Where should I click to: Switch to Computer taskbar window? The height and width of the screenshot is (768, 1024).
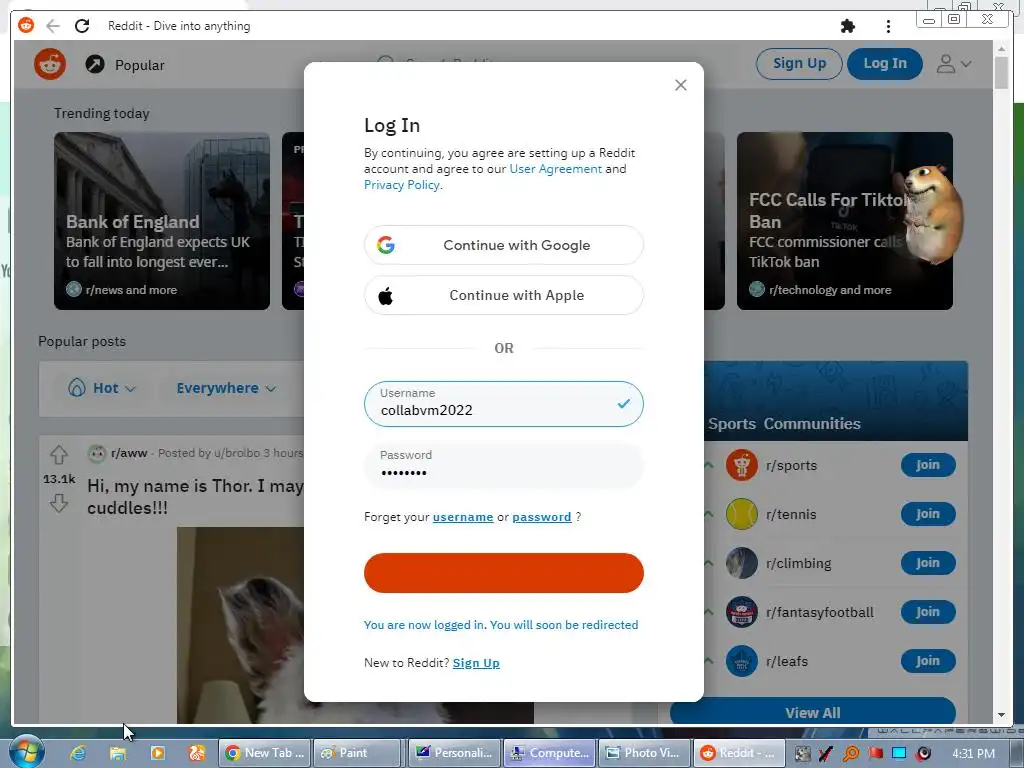(549, 753)
